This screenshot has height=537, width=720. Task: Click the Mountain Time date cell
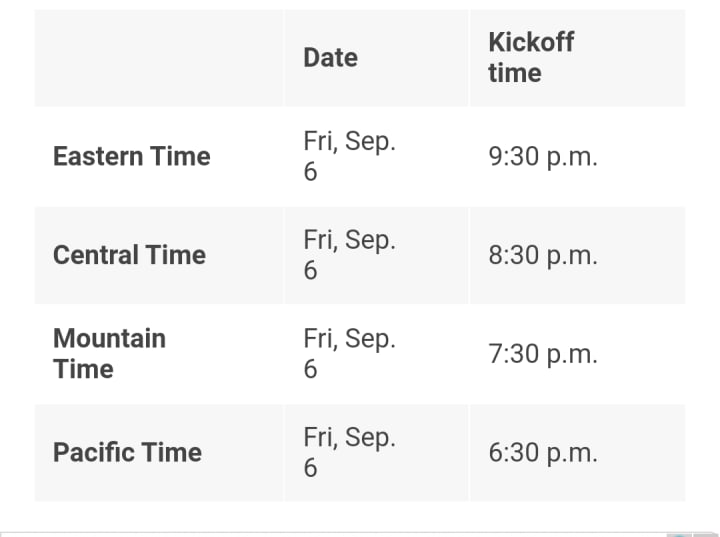click(349, 353)
